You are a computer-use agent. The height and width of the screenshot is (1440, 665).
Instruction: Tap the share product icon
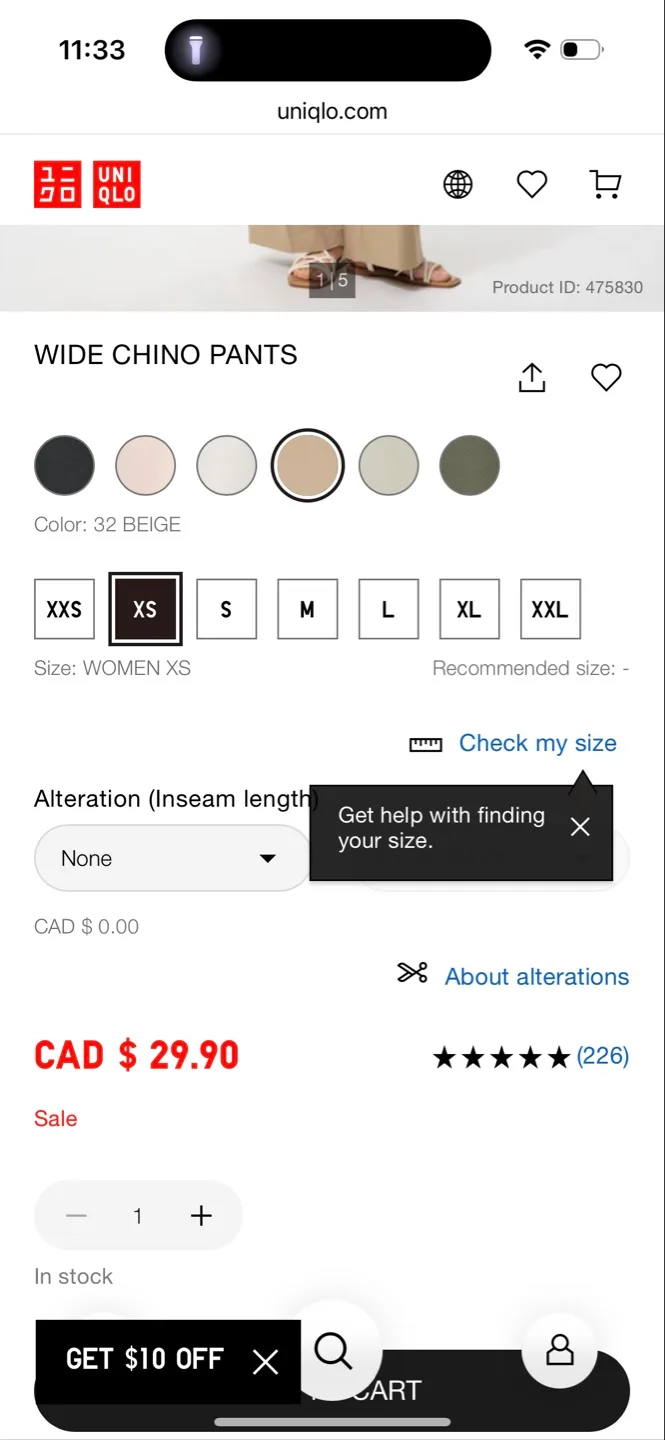(x=532, y=377)
